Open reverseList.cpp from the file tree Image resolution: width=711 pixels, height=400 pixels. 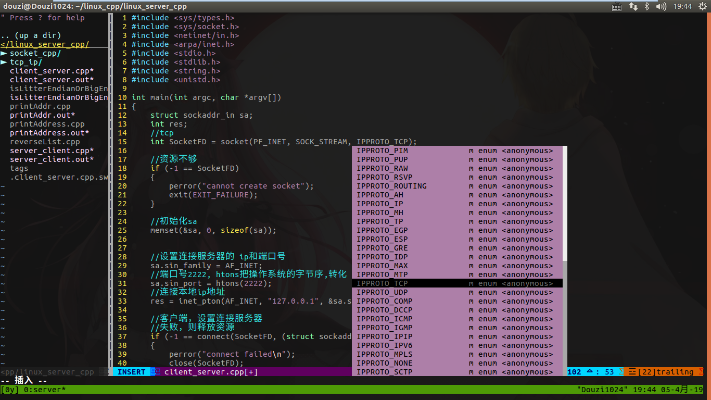click(47, 141)
